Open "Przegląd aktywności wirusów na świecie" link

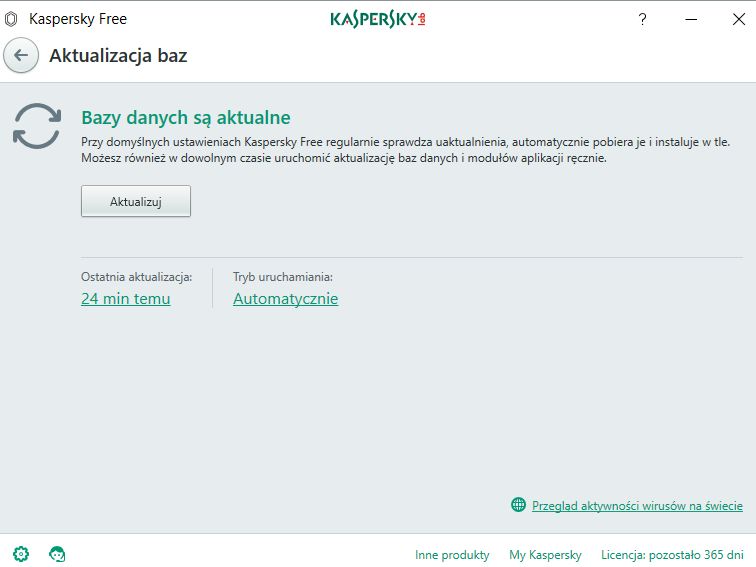tap(637, 506)
